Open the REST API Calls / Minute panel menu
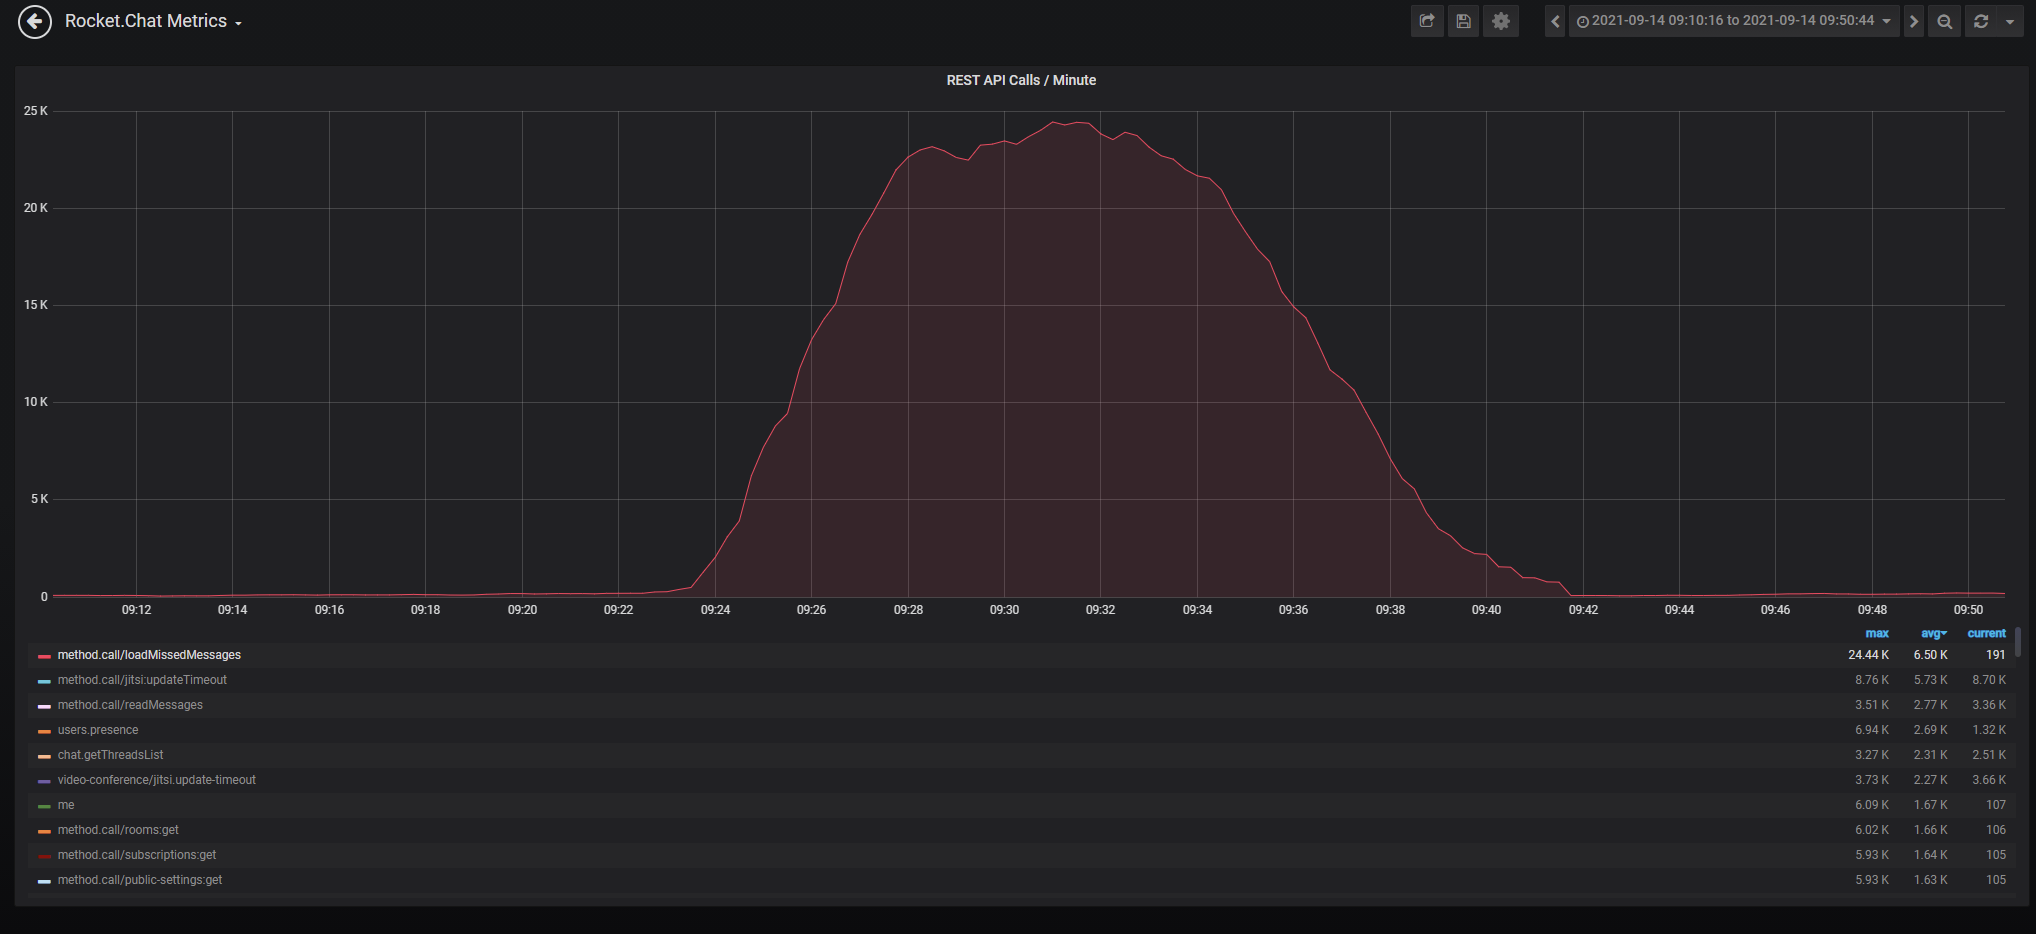Image resolution: width=2036 pixels, height=934 pixels. coord(1020,80)
